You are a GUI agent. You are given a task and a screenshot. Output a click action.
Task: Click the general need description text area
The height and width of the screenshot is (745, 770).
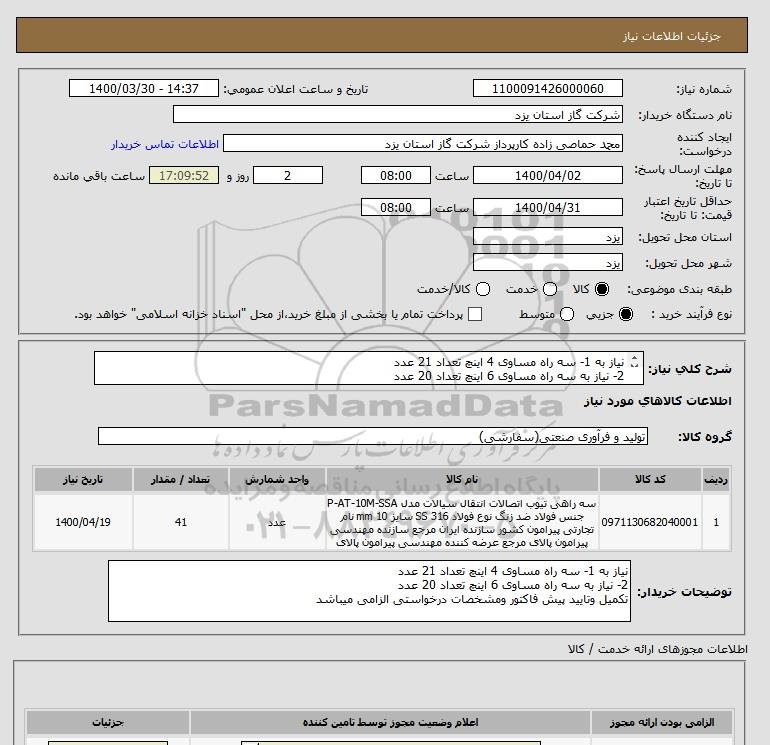coord(368,368)
